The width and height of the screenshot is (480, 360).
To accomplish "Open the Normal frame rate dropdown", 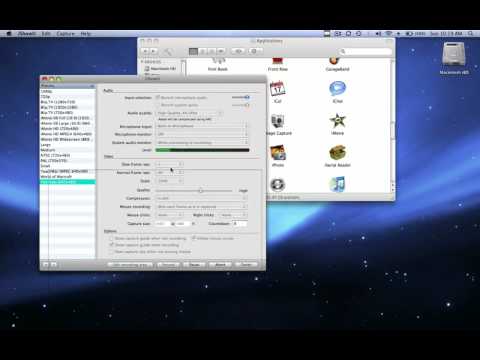I will tap(169, 172).
